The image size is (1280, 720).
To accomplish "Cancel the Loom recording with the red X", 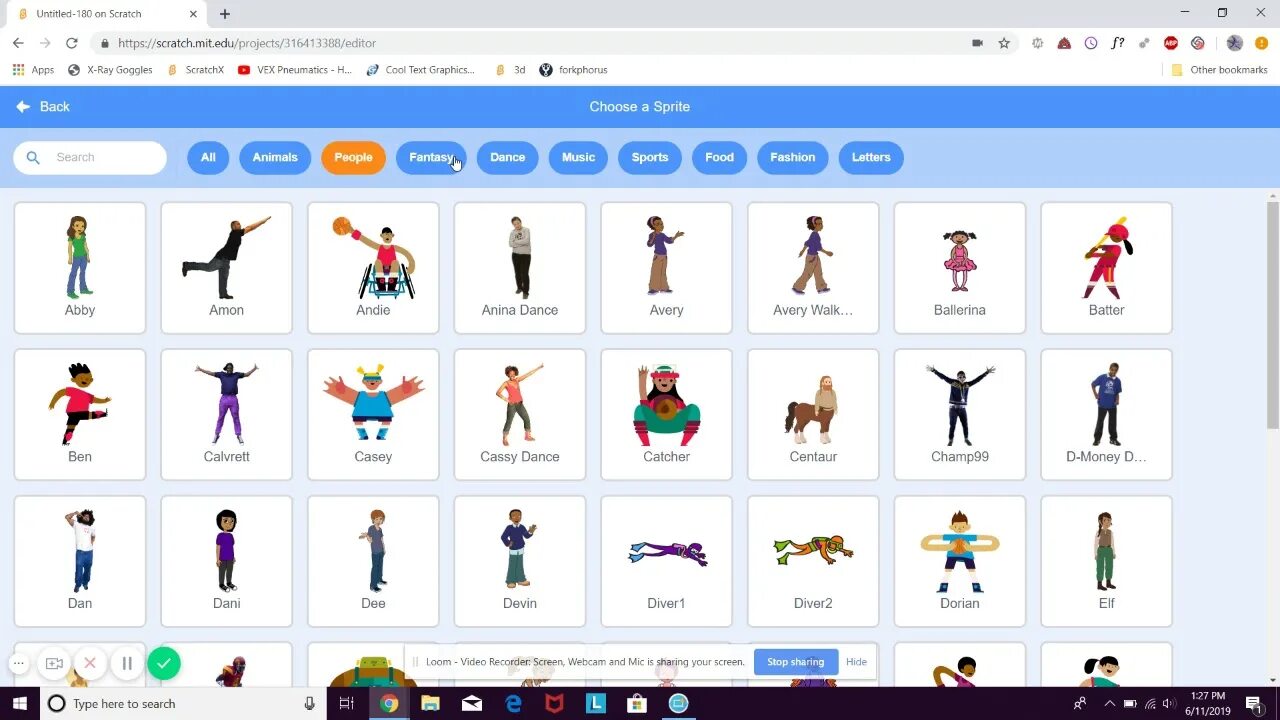I will pyautogui.click(x=90, y=663).
